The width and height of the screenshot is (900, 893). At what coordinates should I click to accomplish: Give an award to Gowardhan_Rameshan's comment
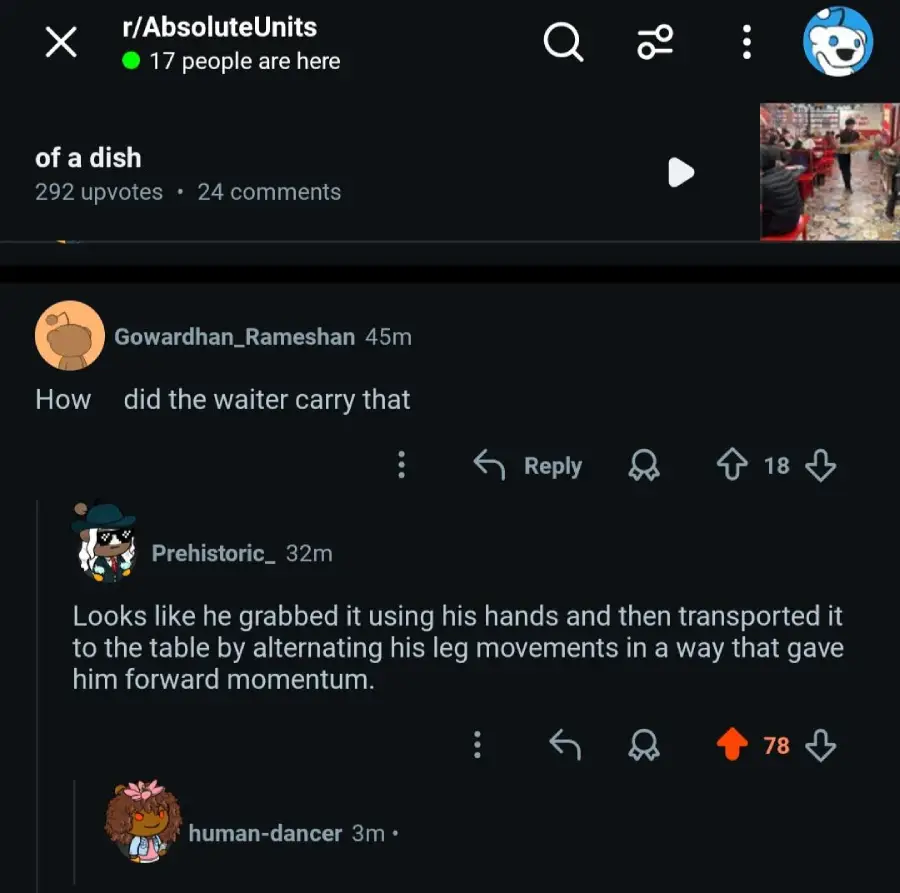(644, 465)
